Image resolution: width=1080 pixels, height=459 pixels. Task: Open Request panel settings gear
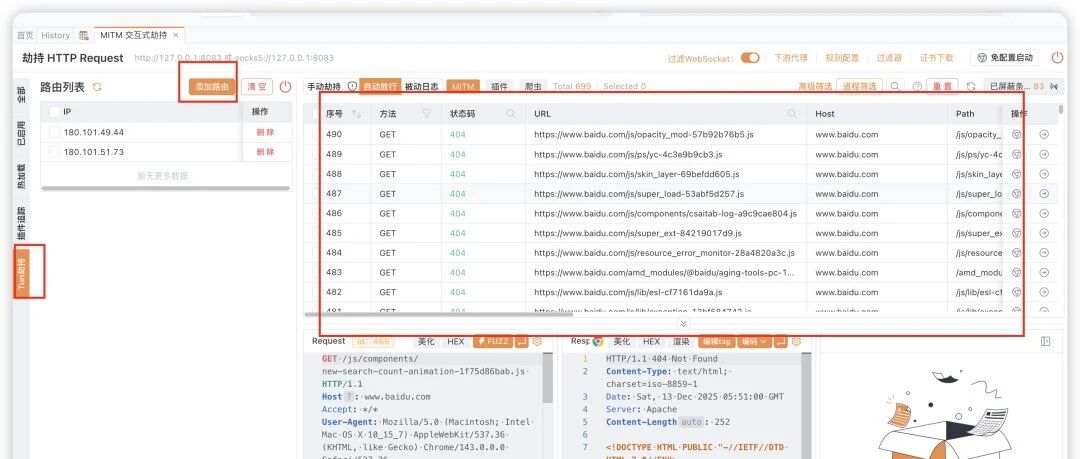point(537,341)
